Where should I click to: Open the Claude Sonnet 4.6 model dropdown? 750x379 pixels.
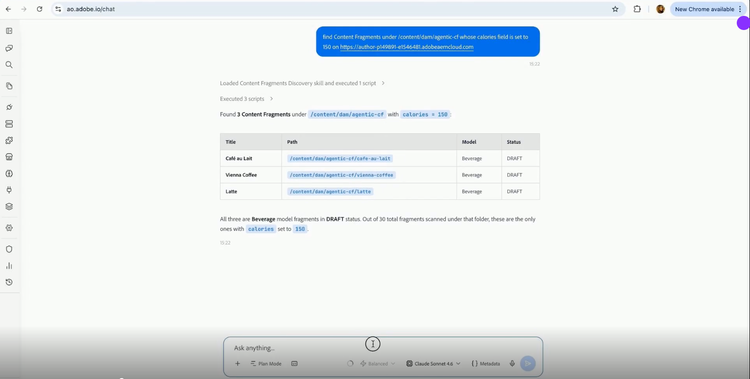click(x=433, y=364)
